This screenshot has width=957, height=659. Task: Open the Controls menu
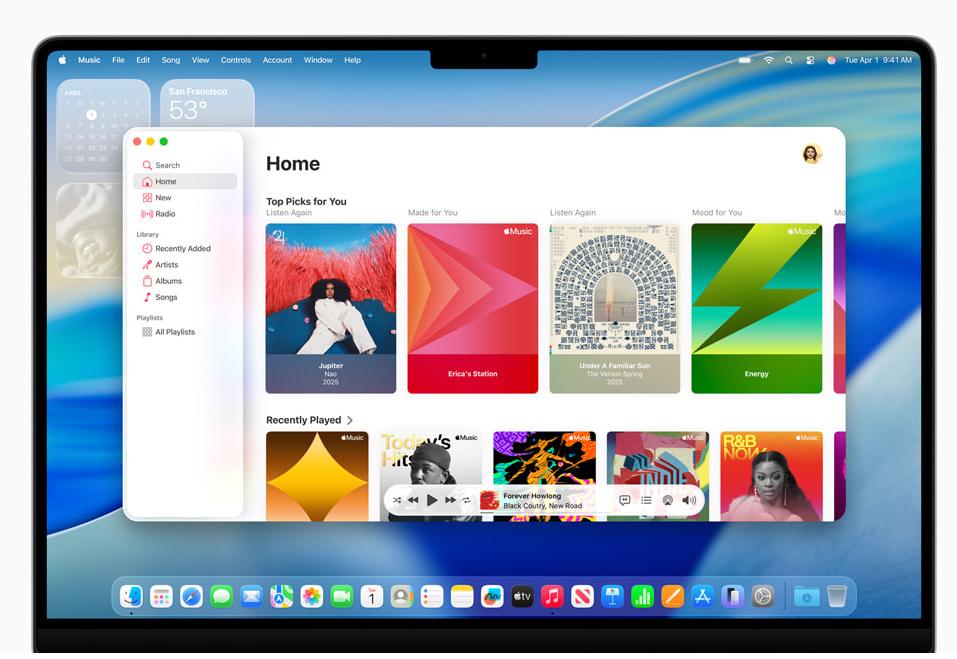[x=236, y=60]
